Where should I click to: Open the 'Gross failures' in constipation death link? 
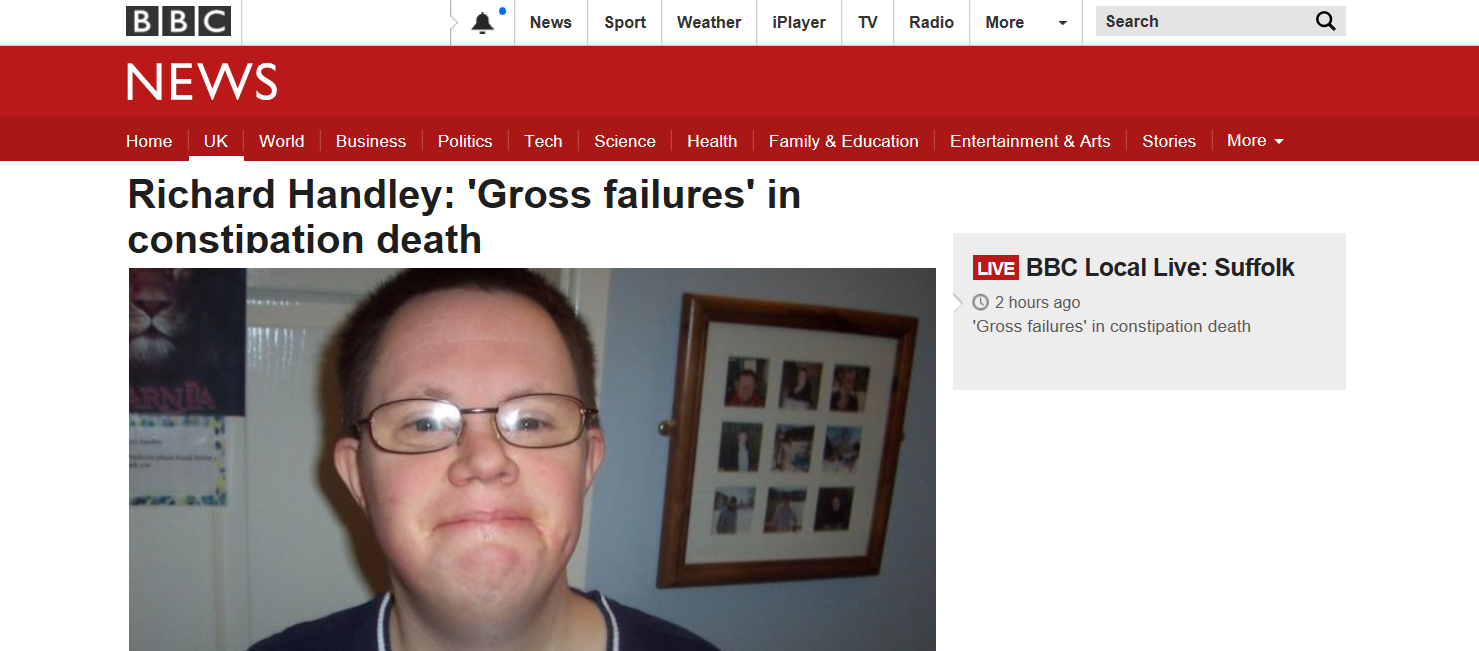pos(1111,326)
